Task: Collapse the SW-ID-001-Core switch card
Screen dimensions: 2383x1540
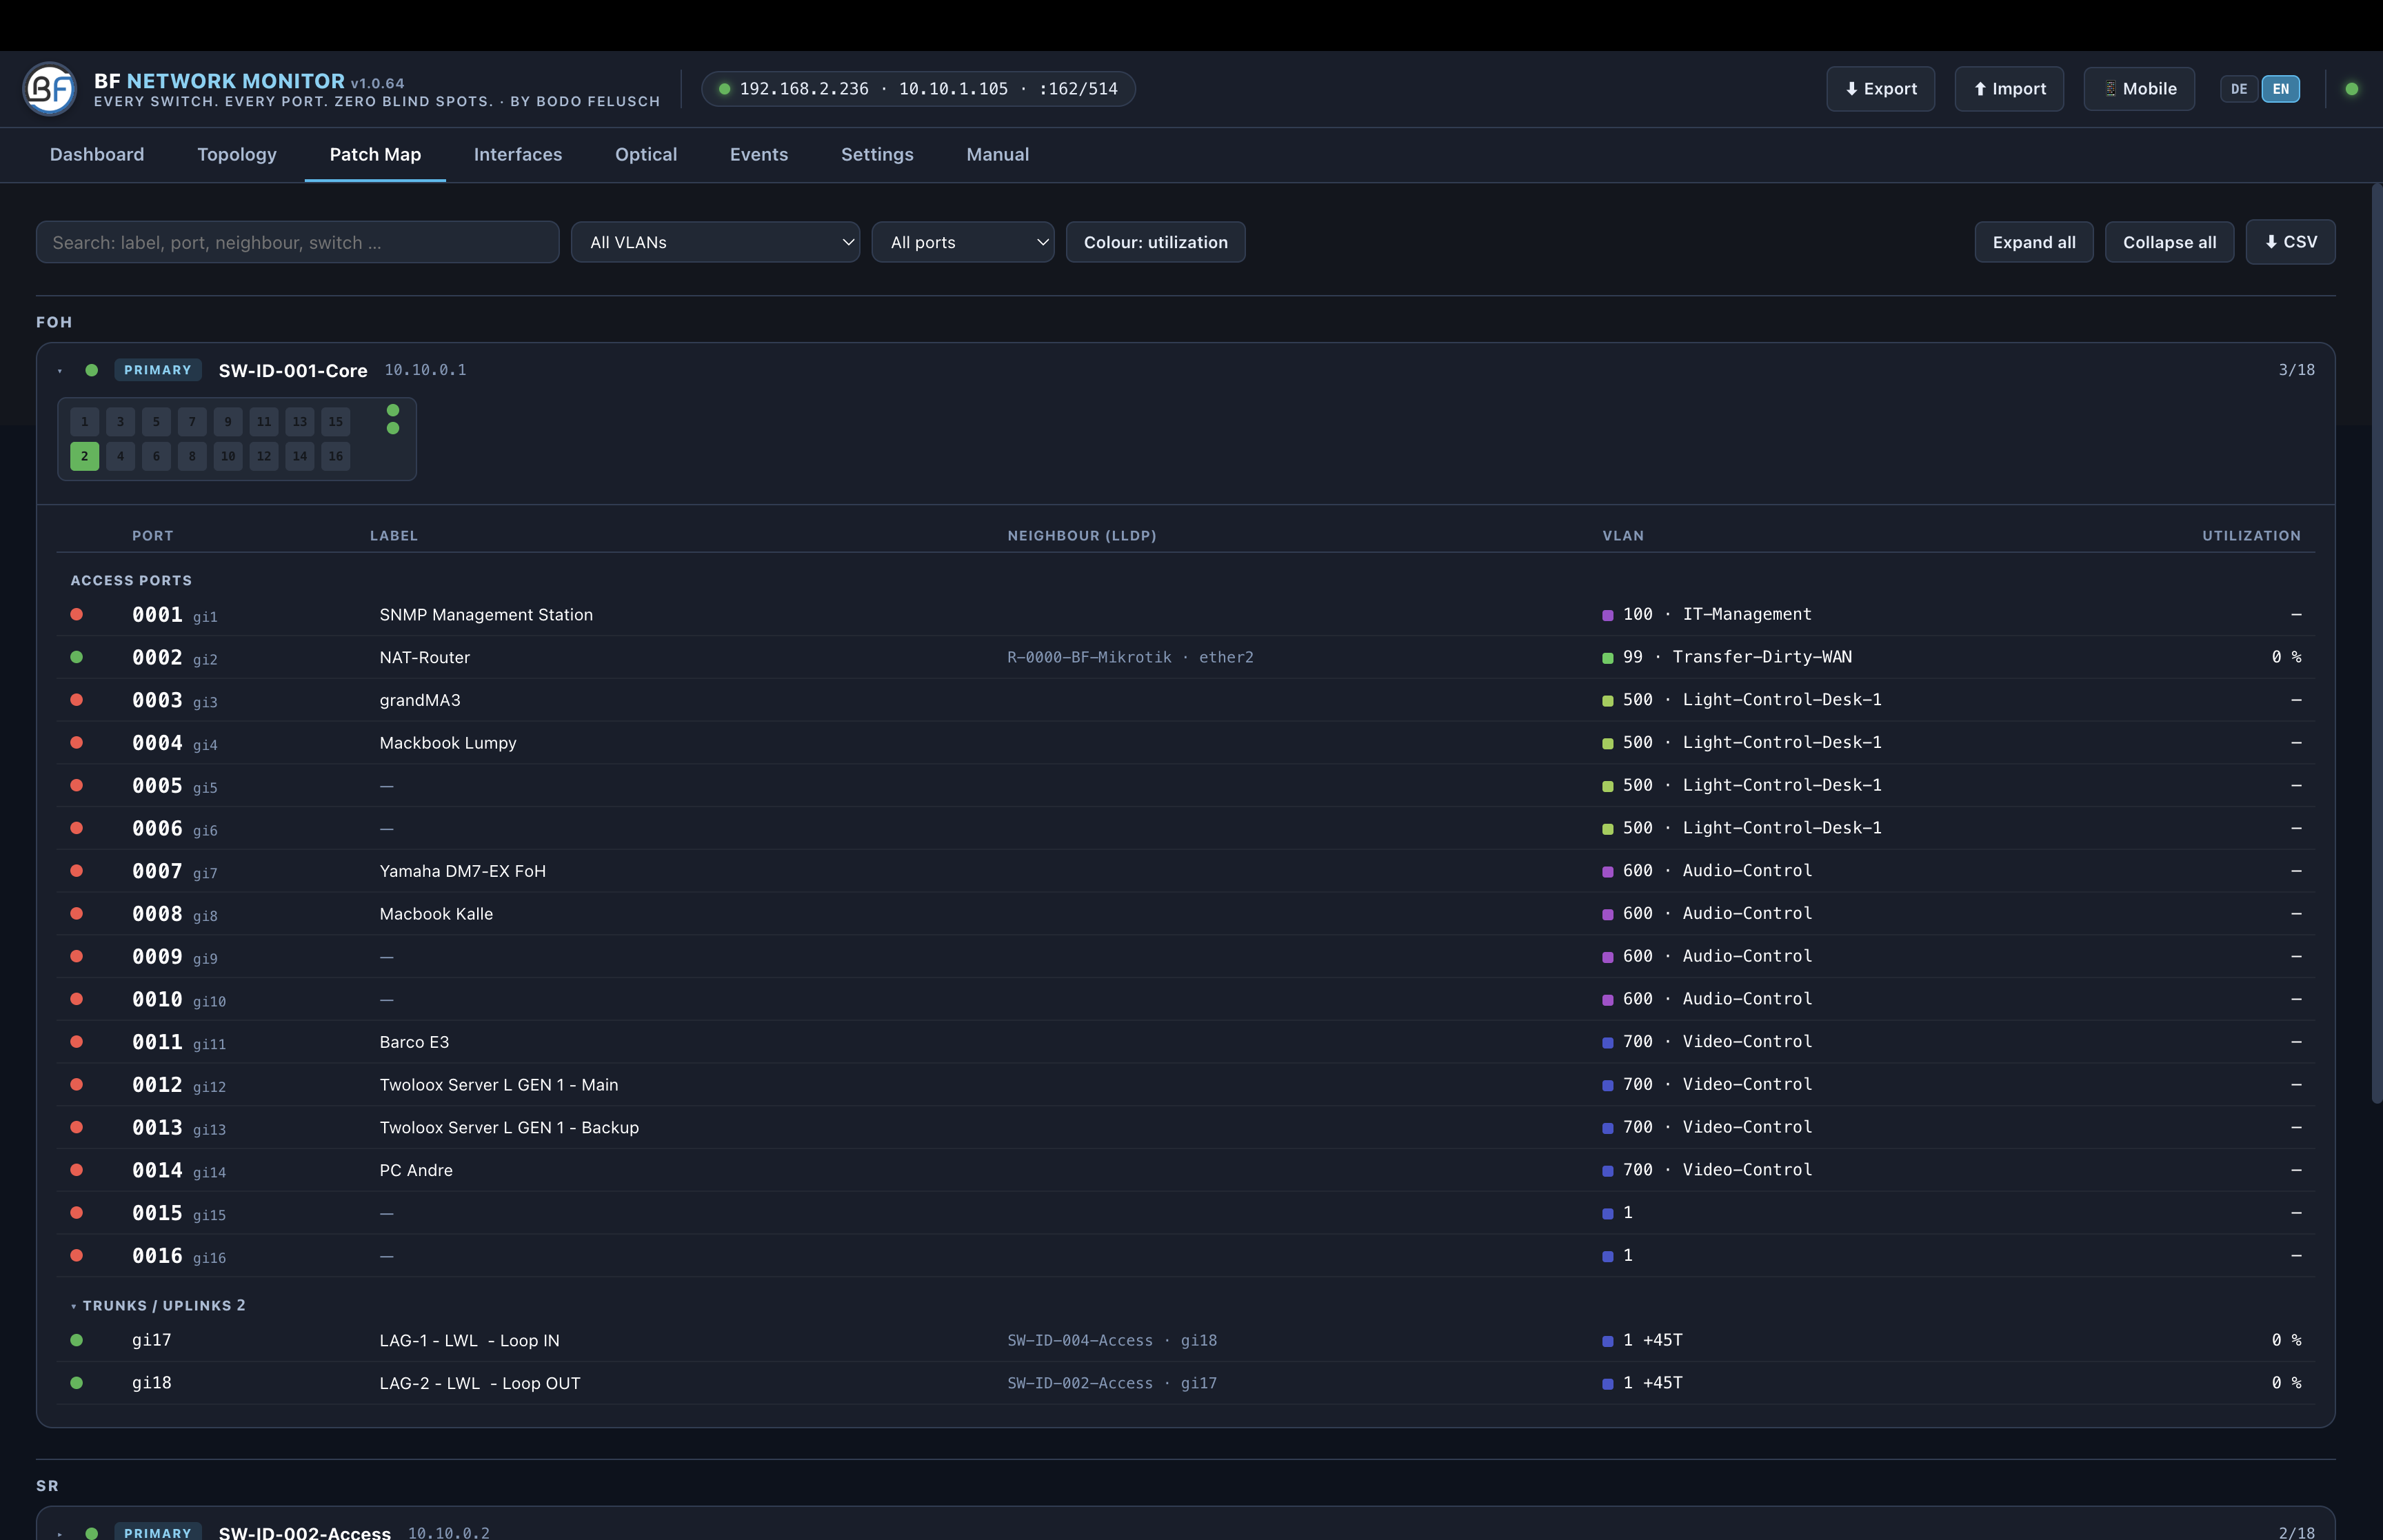Action: [x=60, y=371]
